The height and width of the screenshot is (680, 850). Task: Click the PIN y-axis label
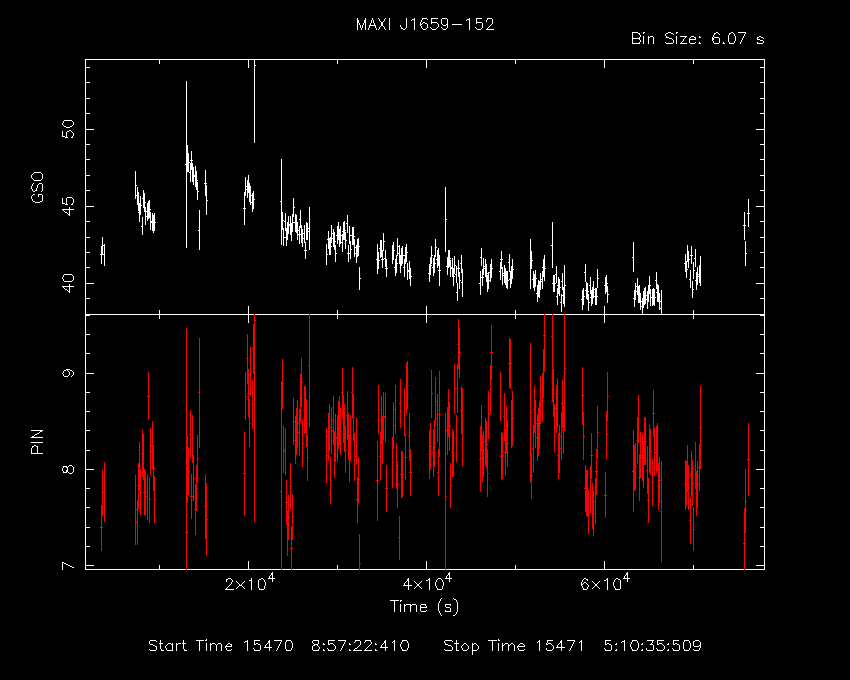37,441
